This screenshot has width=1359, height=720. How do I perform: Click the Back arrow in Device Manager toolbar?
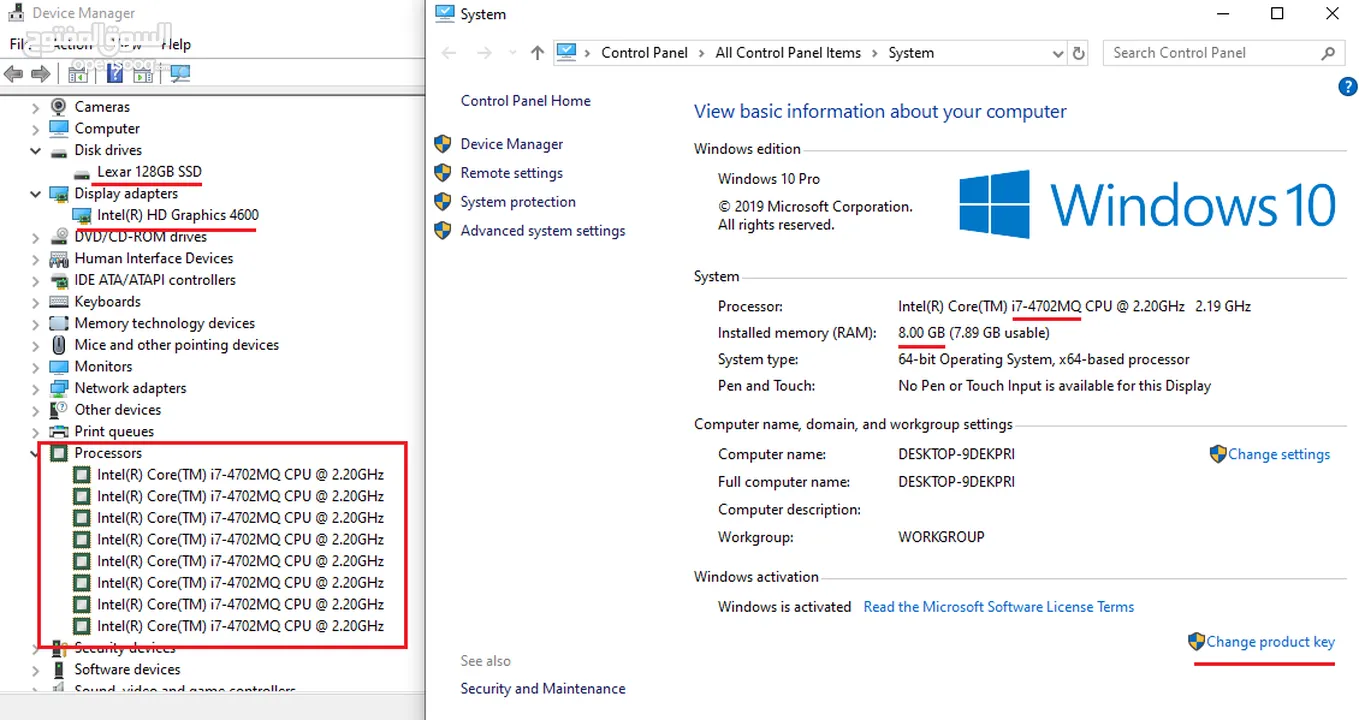pyautogui.click(x=14, y=74)
